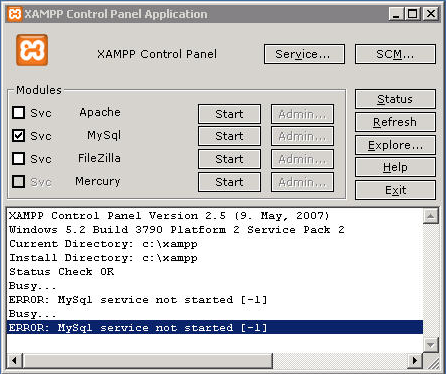
Task: Click the MySql module label
Action: click(104, 135)
